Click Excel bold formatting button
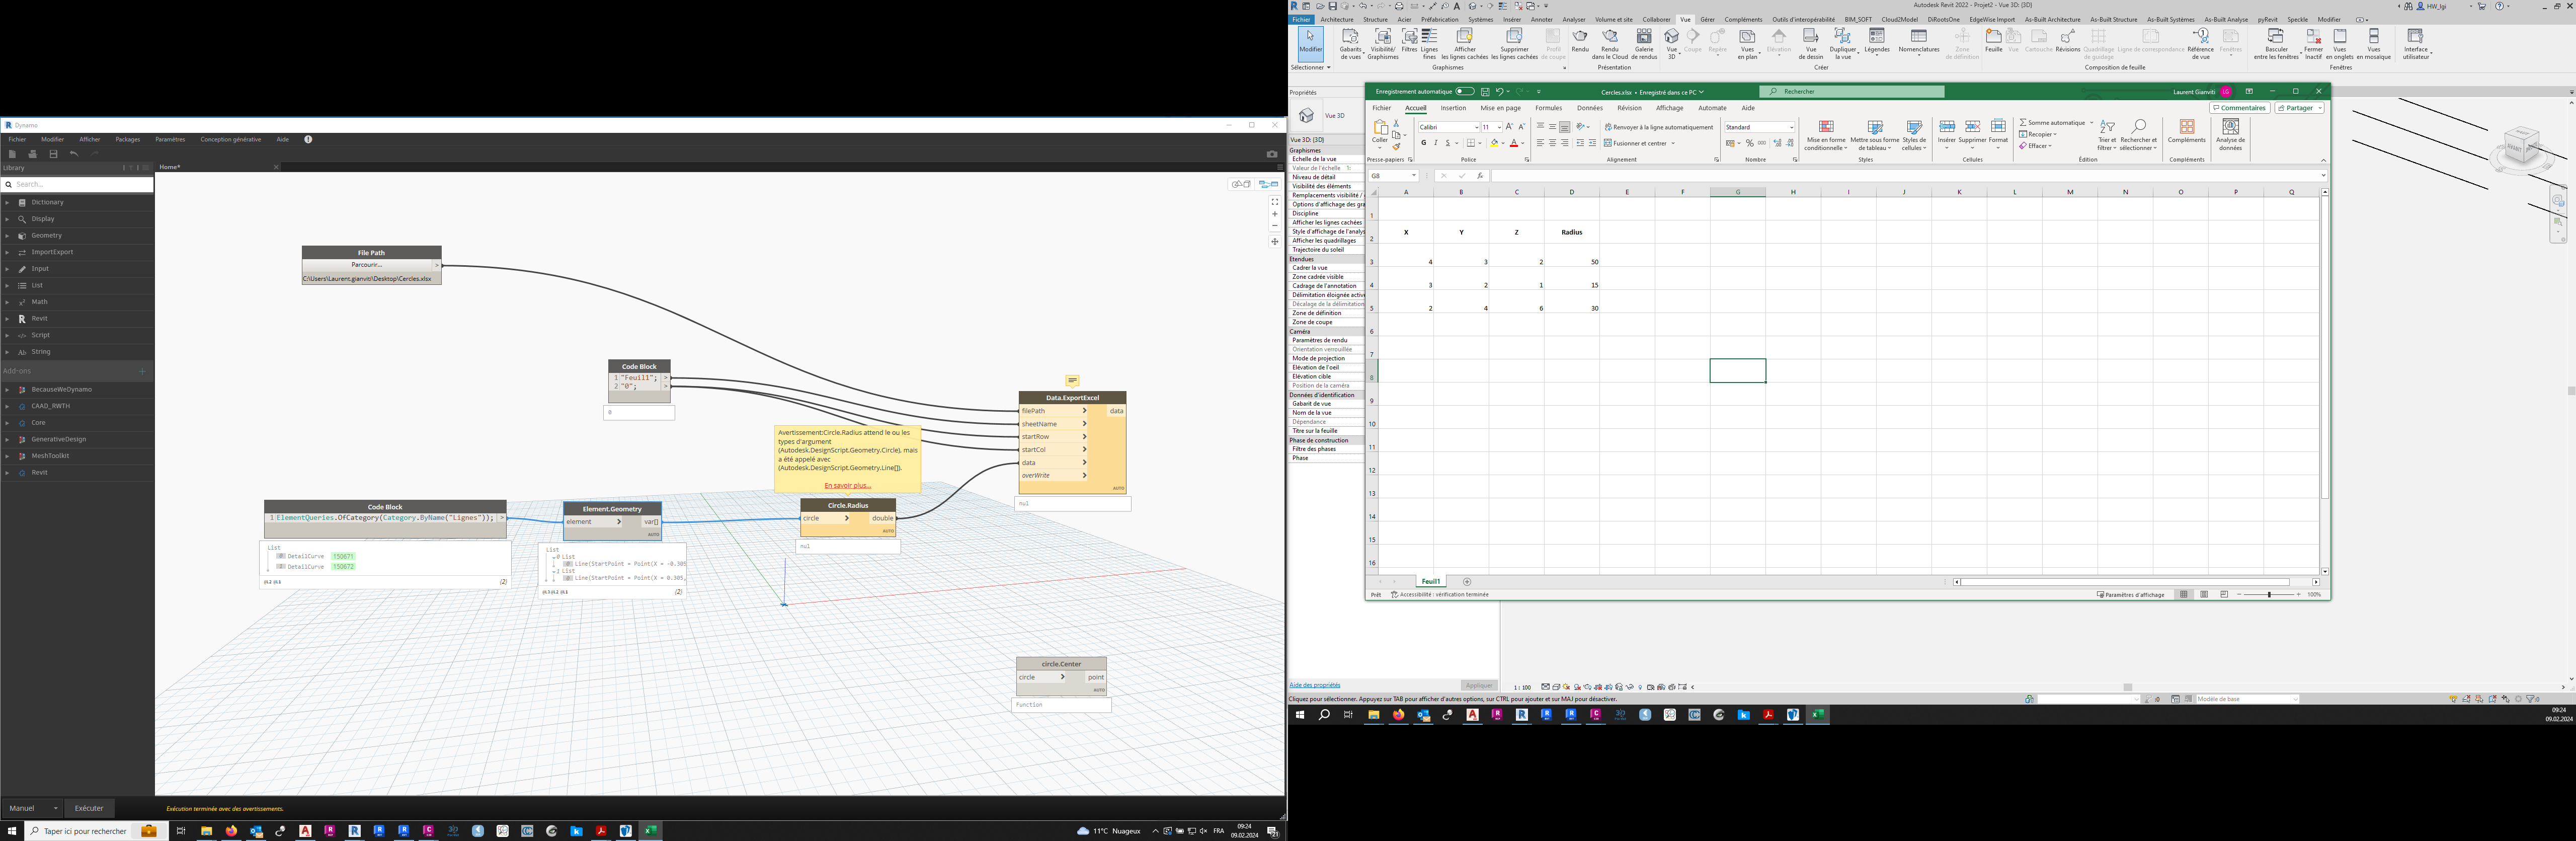The height and width of the screenshot is (841, 2576). pyautogui.click(x=1423, y=143)
